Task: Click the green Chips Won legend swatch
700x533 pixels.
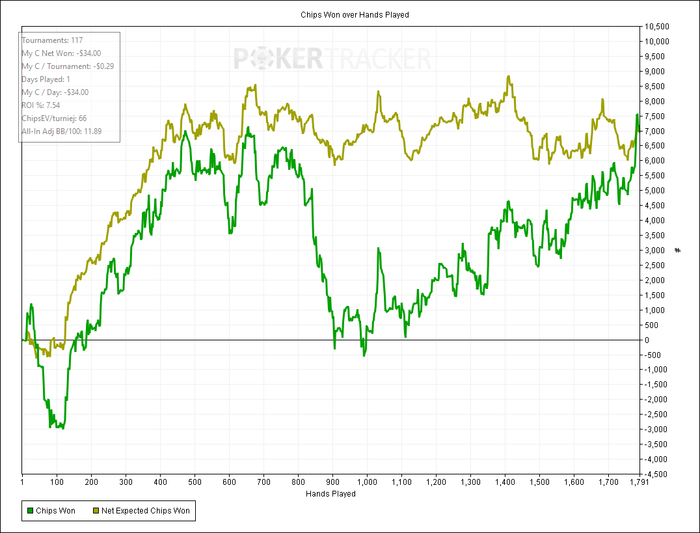Action: pos(30,511)
